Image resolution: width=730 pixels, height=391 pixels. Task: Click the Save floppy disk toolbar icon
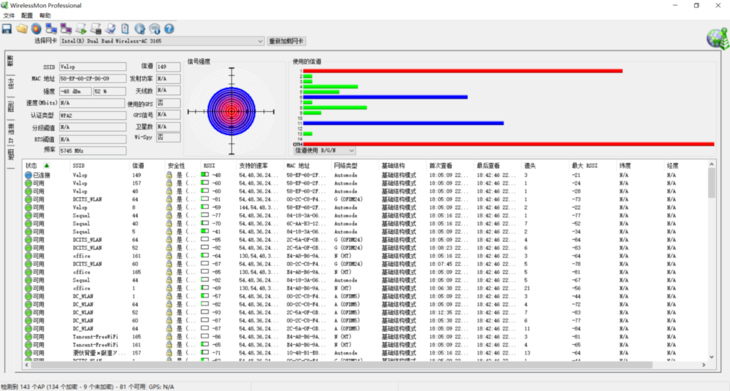[7, 29]
